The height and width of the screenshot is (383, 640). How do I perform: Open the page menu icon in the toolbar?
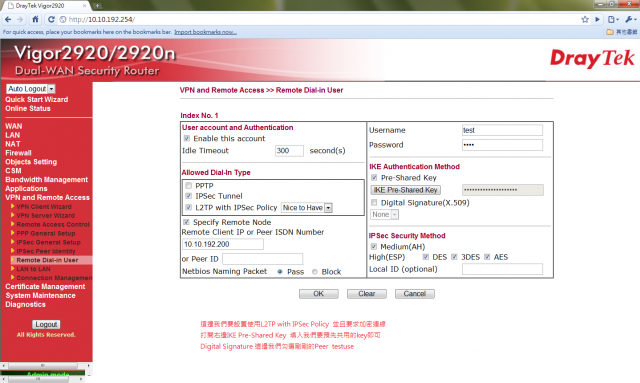coord(613,19)
